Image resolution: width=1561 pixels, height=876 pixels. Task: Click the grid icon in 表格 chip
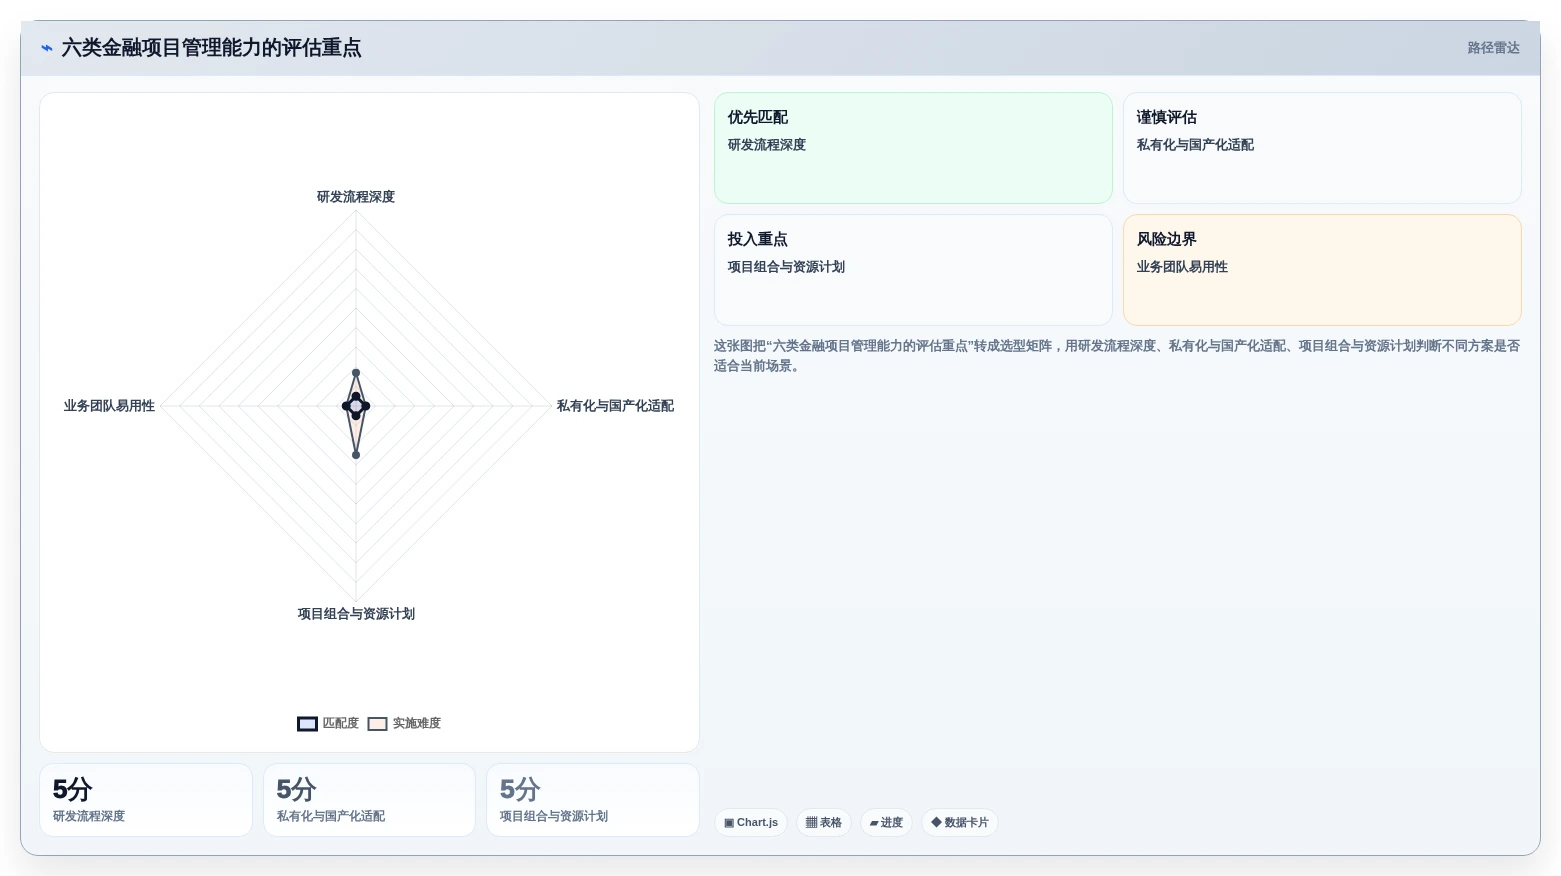click(811, 823)
